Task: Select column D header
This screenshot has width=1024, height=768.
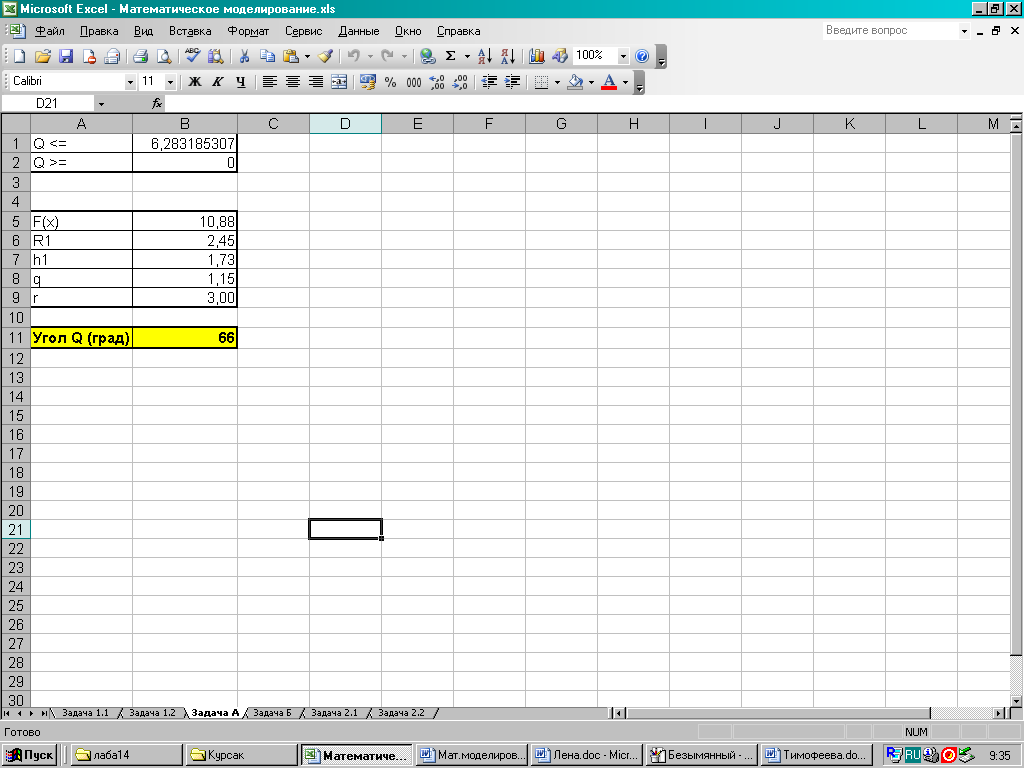Action: [345, 124]
